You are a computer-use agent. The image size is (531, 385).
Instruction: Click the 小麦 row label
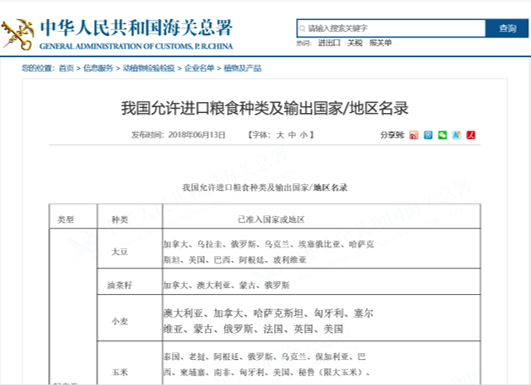pyautogui.click(x=120, y=321)
